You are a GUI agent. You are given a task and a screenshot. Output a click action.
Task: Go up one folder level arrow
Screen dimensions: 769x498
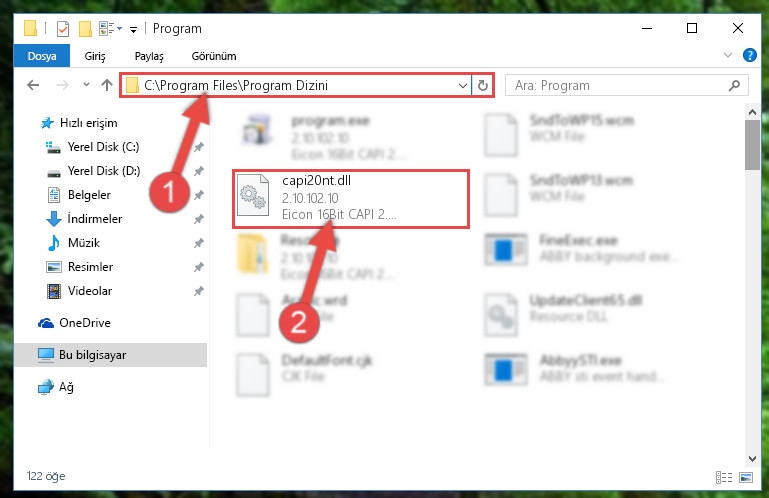107,85
